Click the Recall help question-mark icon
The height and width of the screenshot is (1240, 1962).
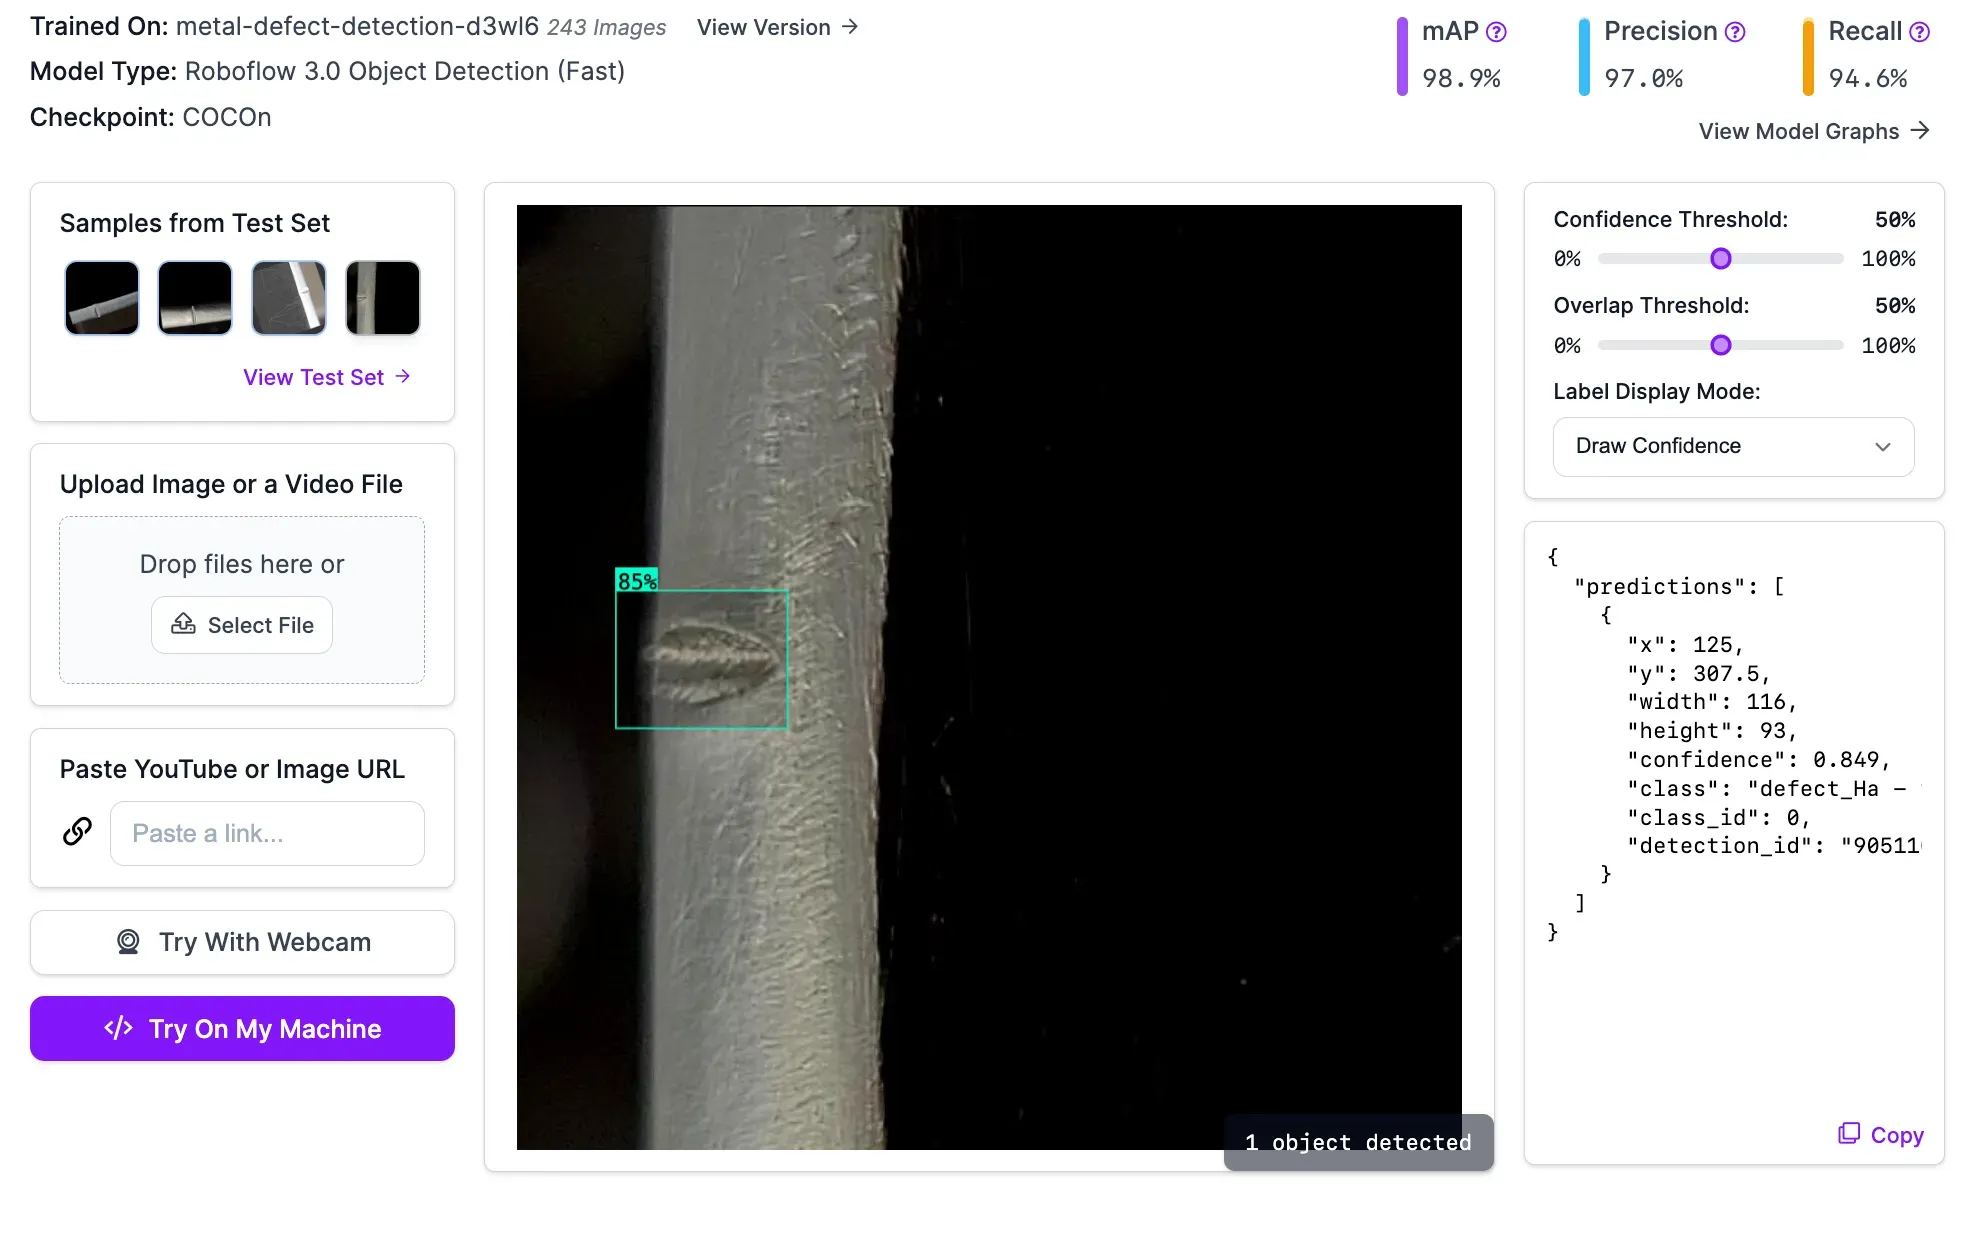pyautogui.click(x=1919, y=32)
